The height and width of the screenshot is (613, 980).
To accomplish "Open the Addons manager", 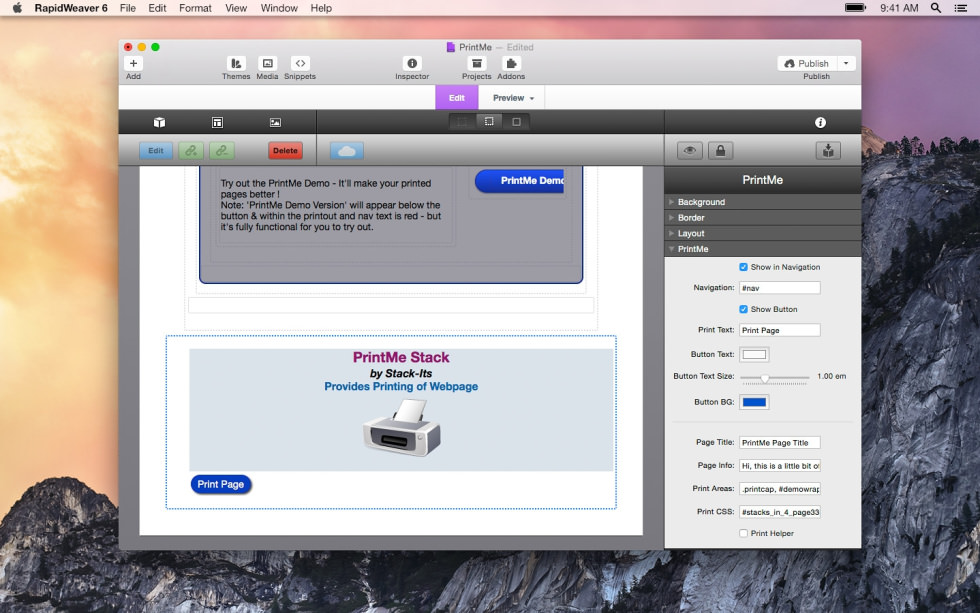I will click(511, 63).
